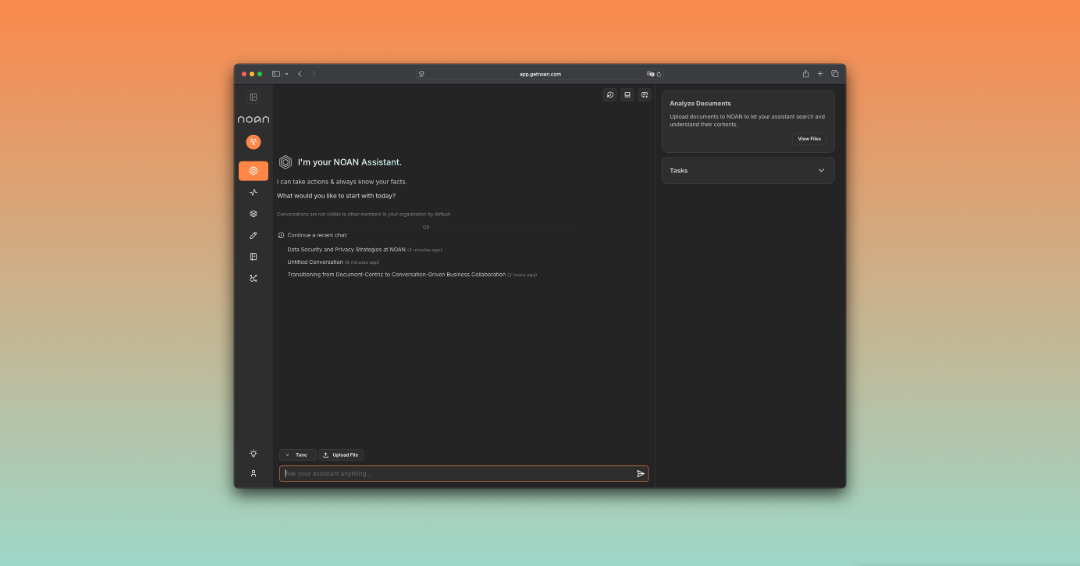This screenshot has height=566, width=1080.
Task: Click translate icon in address bar
Action: pyautogui.click(x=650, y=74)
